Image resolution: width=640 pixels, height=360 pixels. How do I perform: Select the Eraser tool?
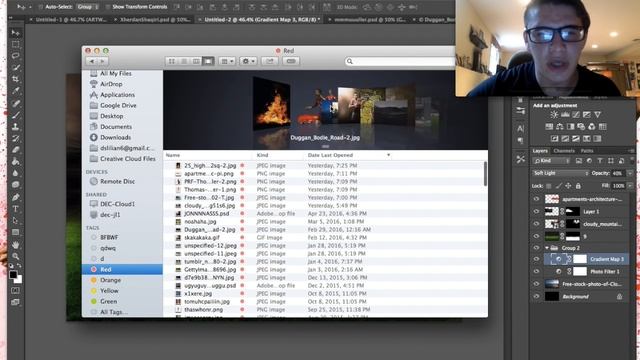[16, 150]
